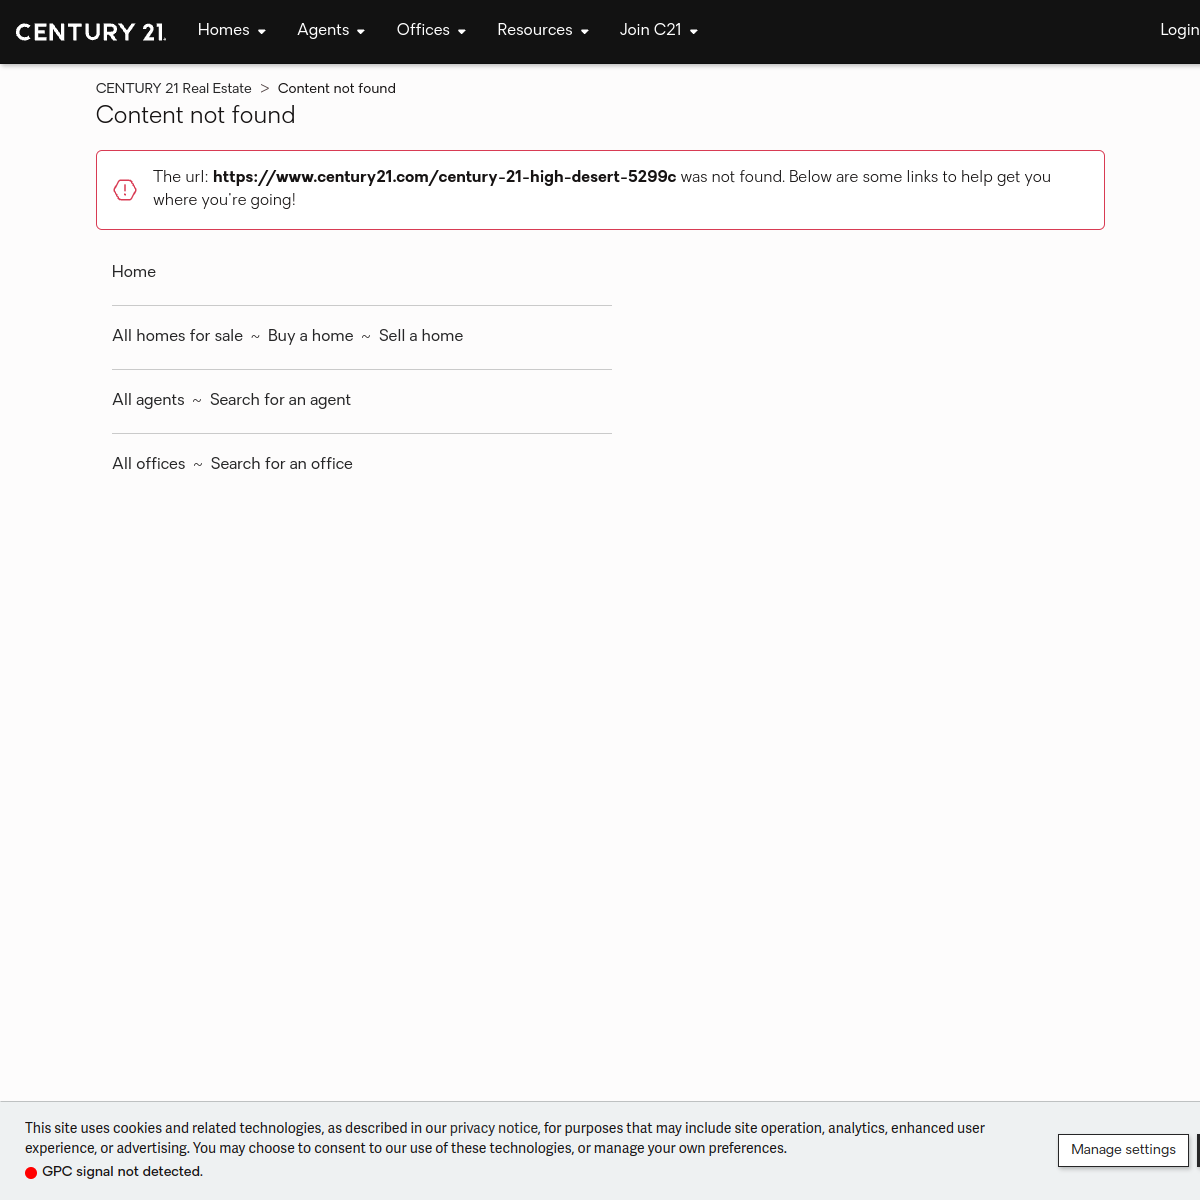This screenshot has width=1200, height=1200.
Task: Go to CENTURY 21 Real Estate breadcrumb
Action: coord(174,88)
